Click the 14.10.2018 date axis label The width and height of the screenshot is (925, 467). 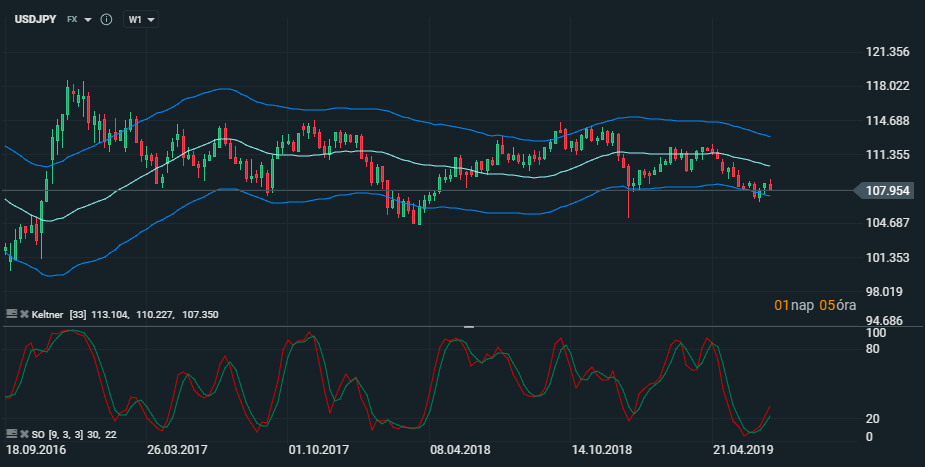602,450
